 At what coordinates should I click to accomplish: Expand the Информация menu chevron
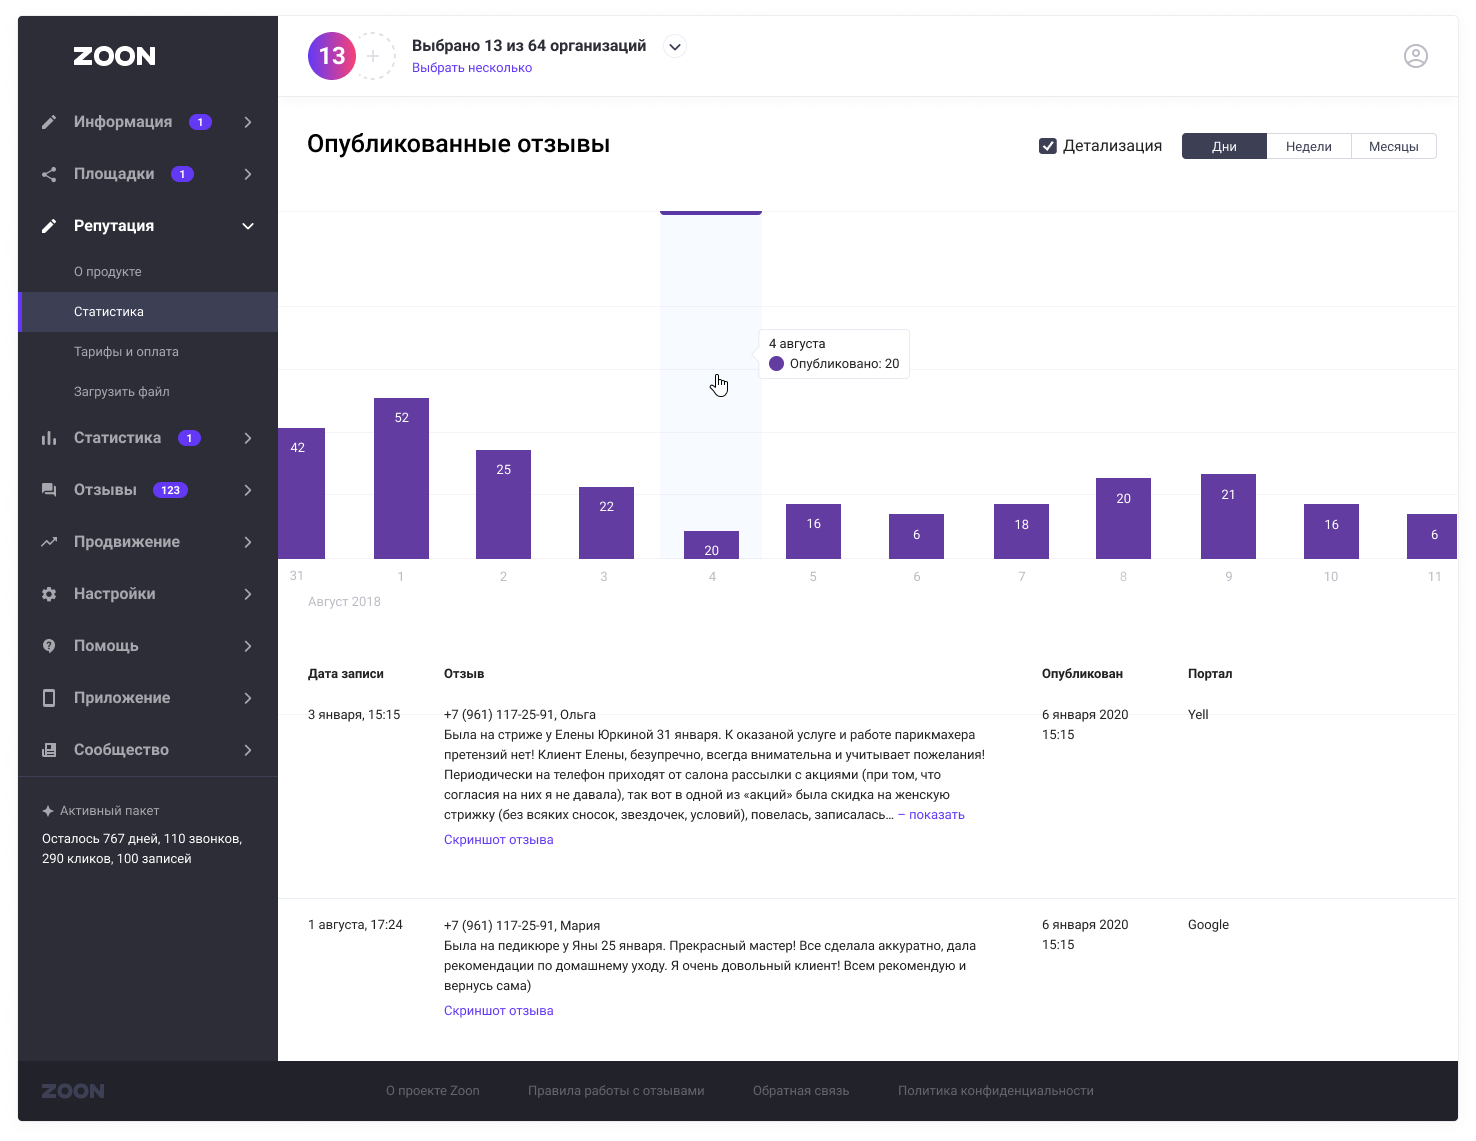(248, 122)
